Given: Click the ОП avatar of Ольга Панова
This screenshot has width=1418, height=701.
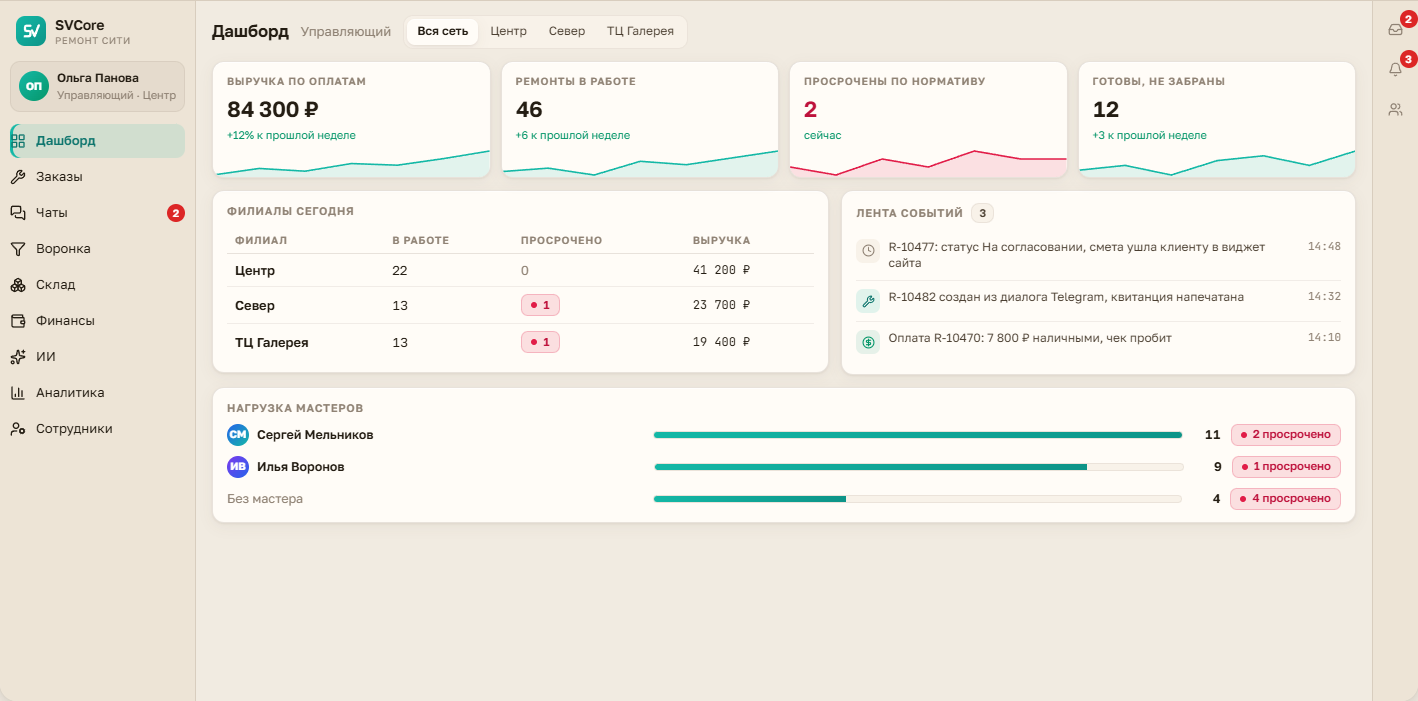Looking at the screenshot, I should tap(34, 86).
